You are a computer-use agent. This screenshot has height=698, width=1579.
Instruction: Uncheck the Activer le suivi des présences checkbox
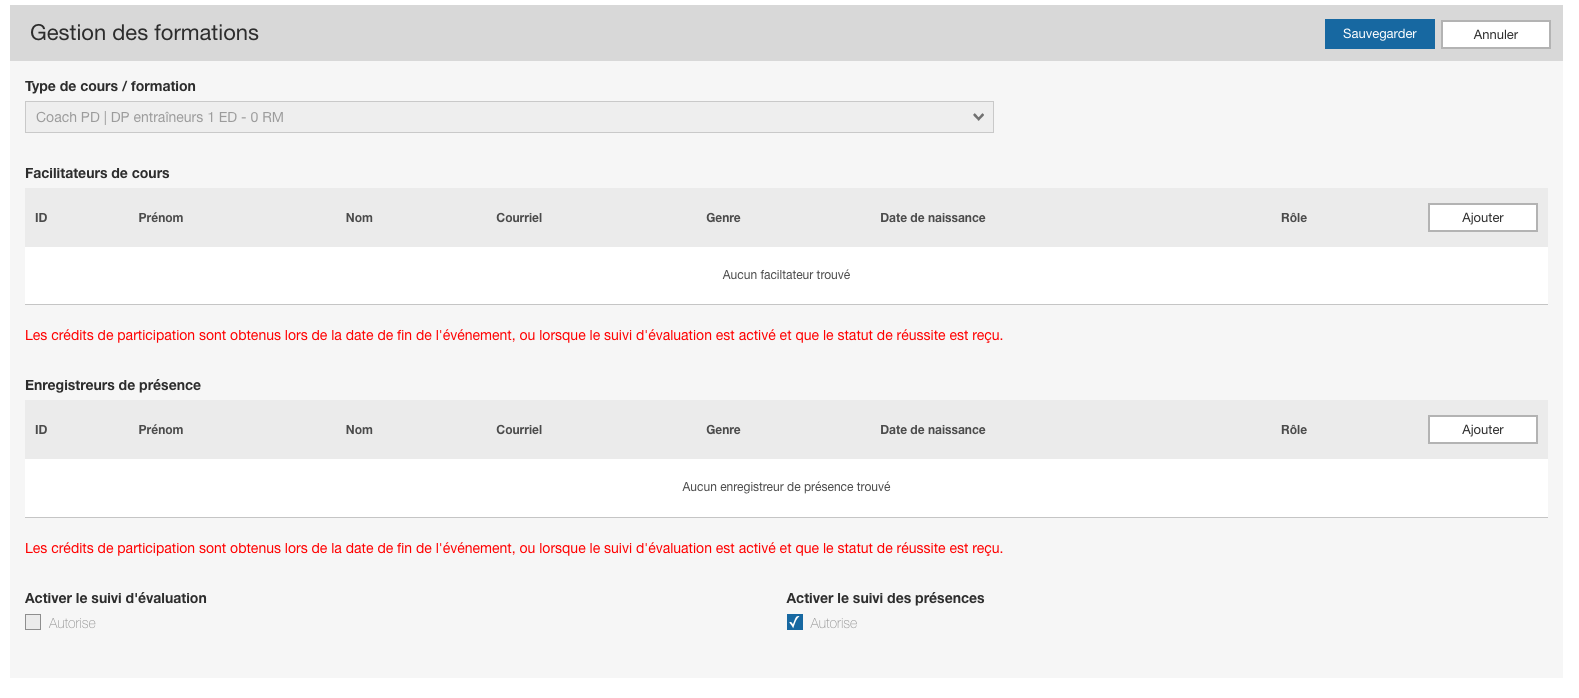(x=795, y=622)
